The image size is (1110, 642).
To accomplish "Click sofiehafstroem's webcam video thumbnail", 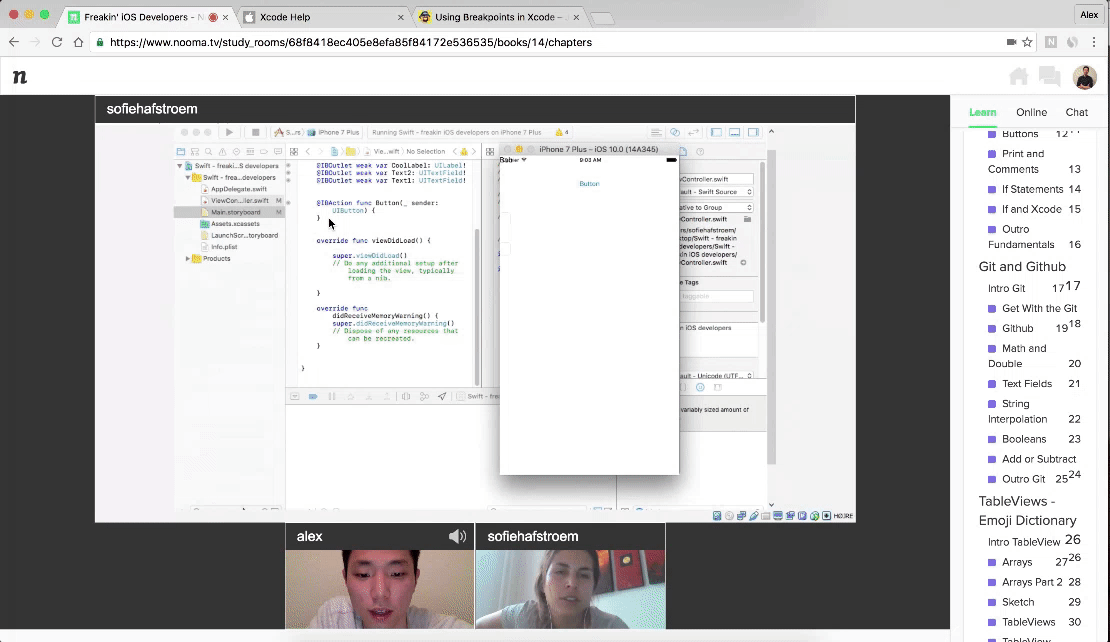I will (570, 589).
